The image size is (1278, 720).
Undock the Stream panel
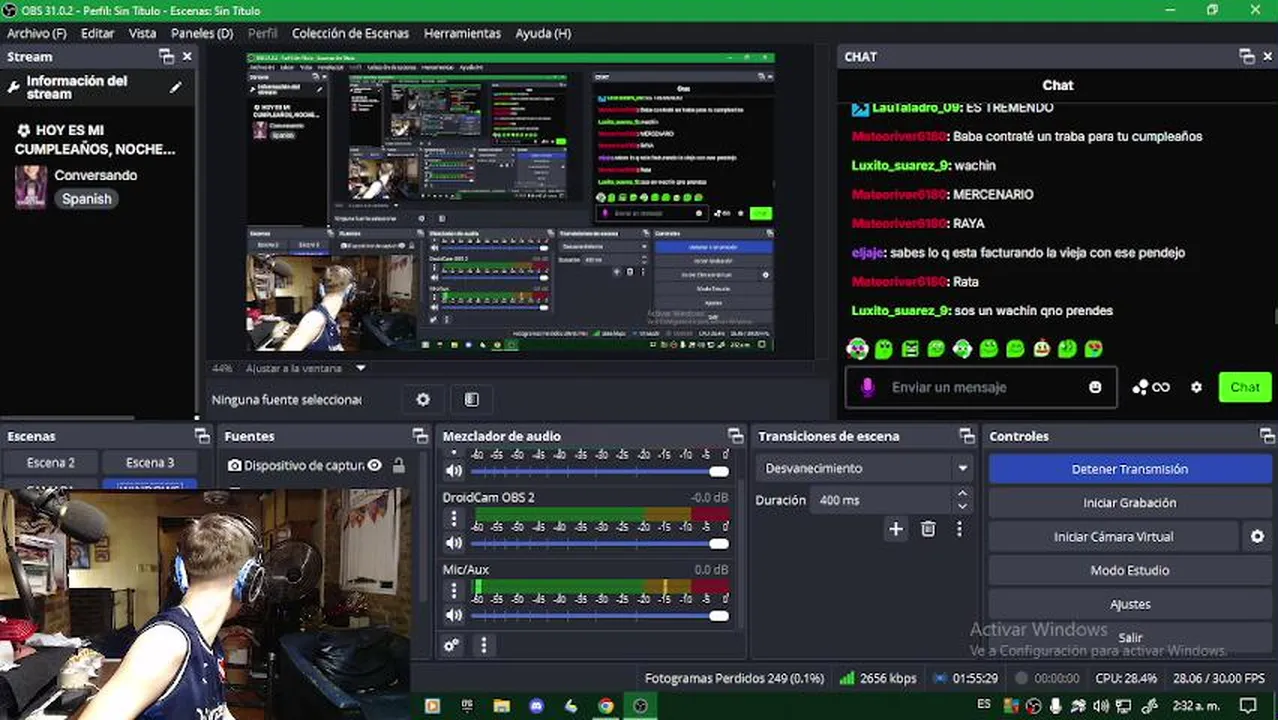[x=166, y=57]
